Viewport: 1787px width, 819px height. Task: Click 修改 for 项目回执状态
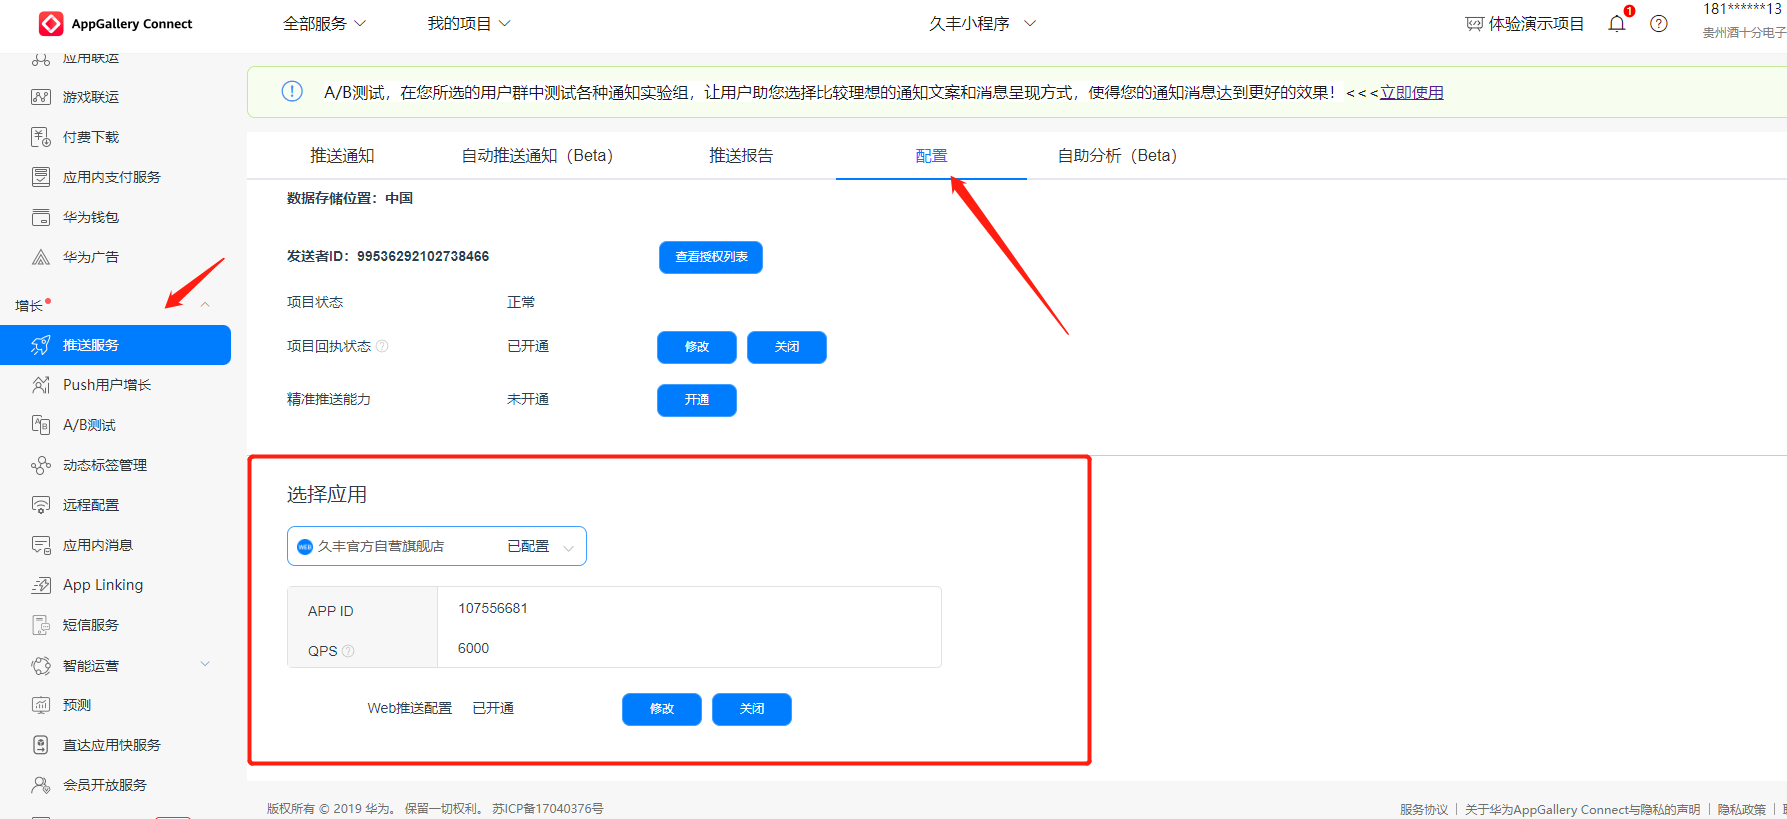point(697,347)
